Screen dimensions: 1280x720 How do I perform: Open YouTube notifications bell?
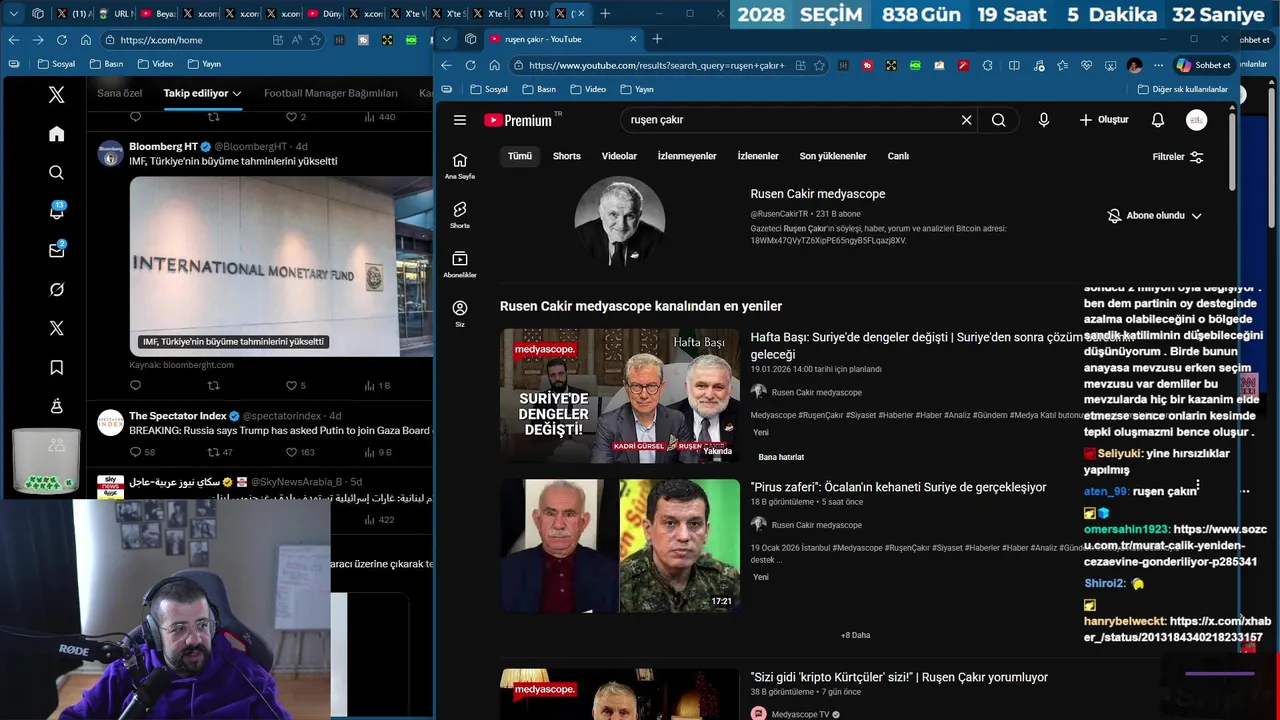click(x=1157, y=120)
